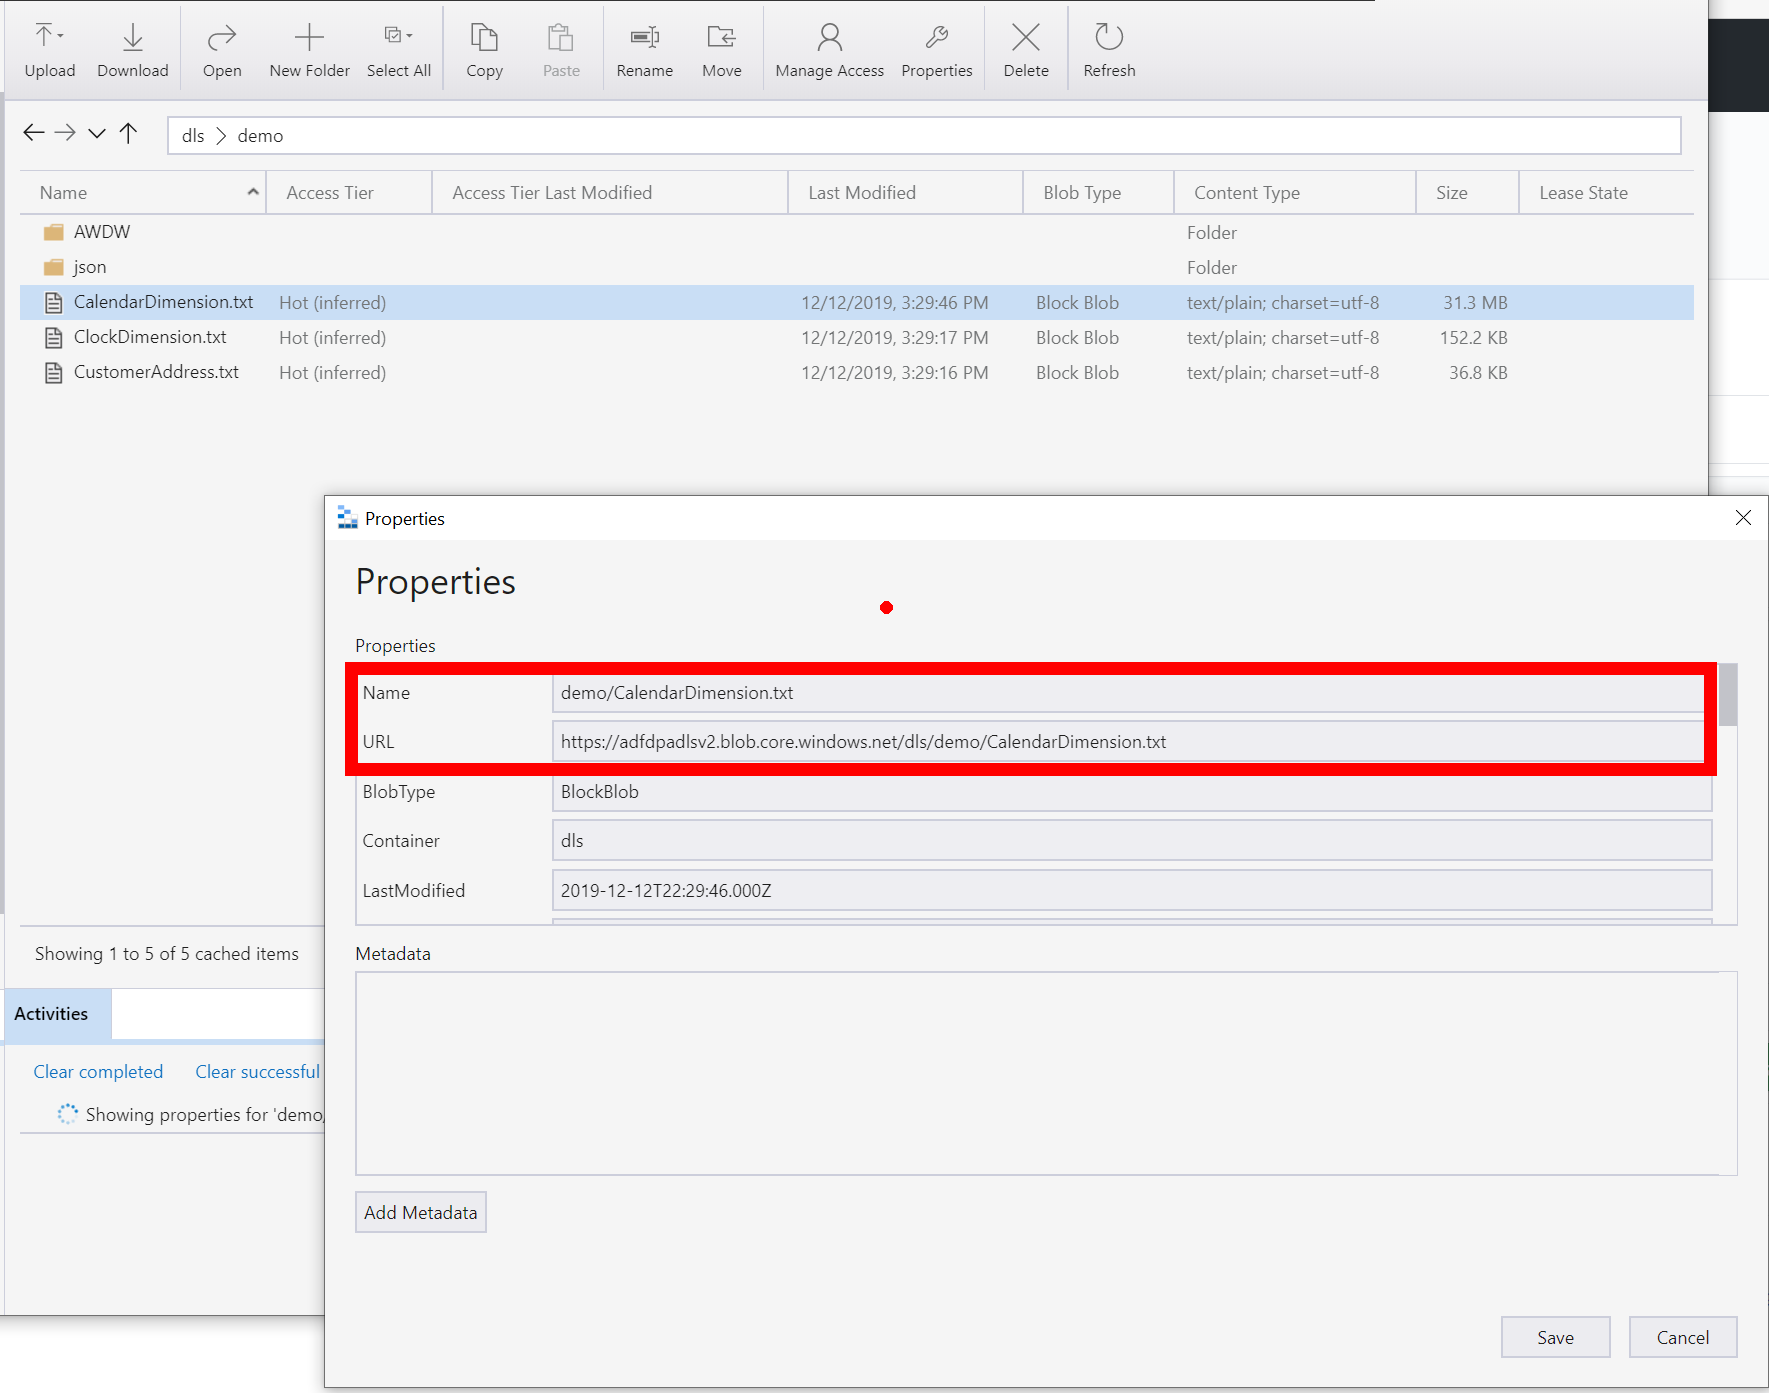Refresh the blob list with Refresh icon
This screenshot has width=1769, height=1393.
[1109, 35]
